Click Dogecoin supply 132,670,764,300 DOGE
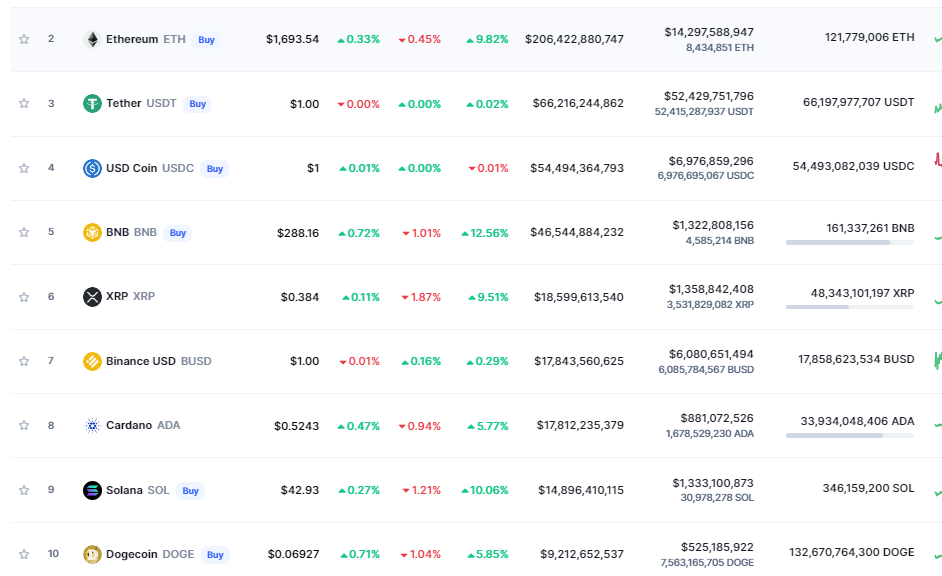Image resolution: width=942 pixels, height=576 pixels. pyautogui.click(x=852, y=552)
